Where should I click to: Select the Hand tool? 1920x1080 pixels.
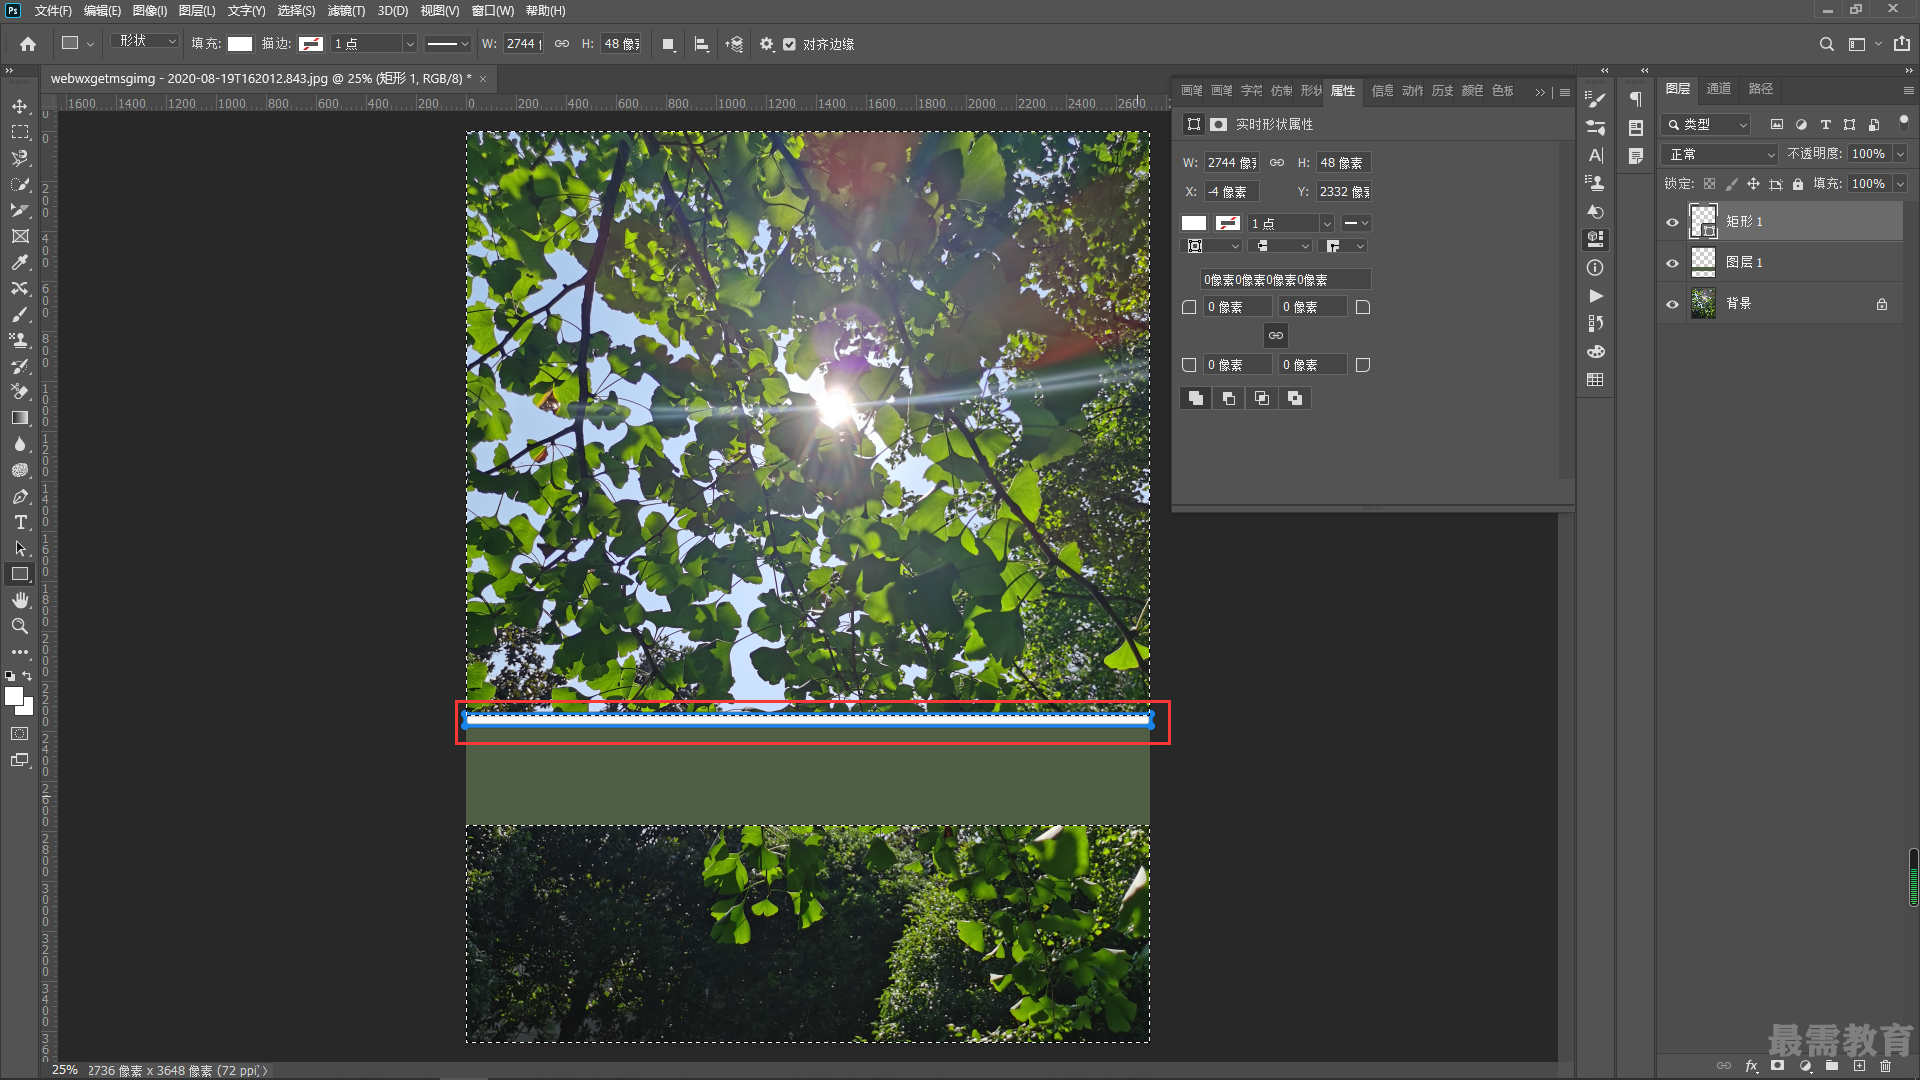click(20, 600)
